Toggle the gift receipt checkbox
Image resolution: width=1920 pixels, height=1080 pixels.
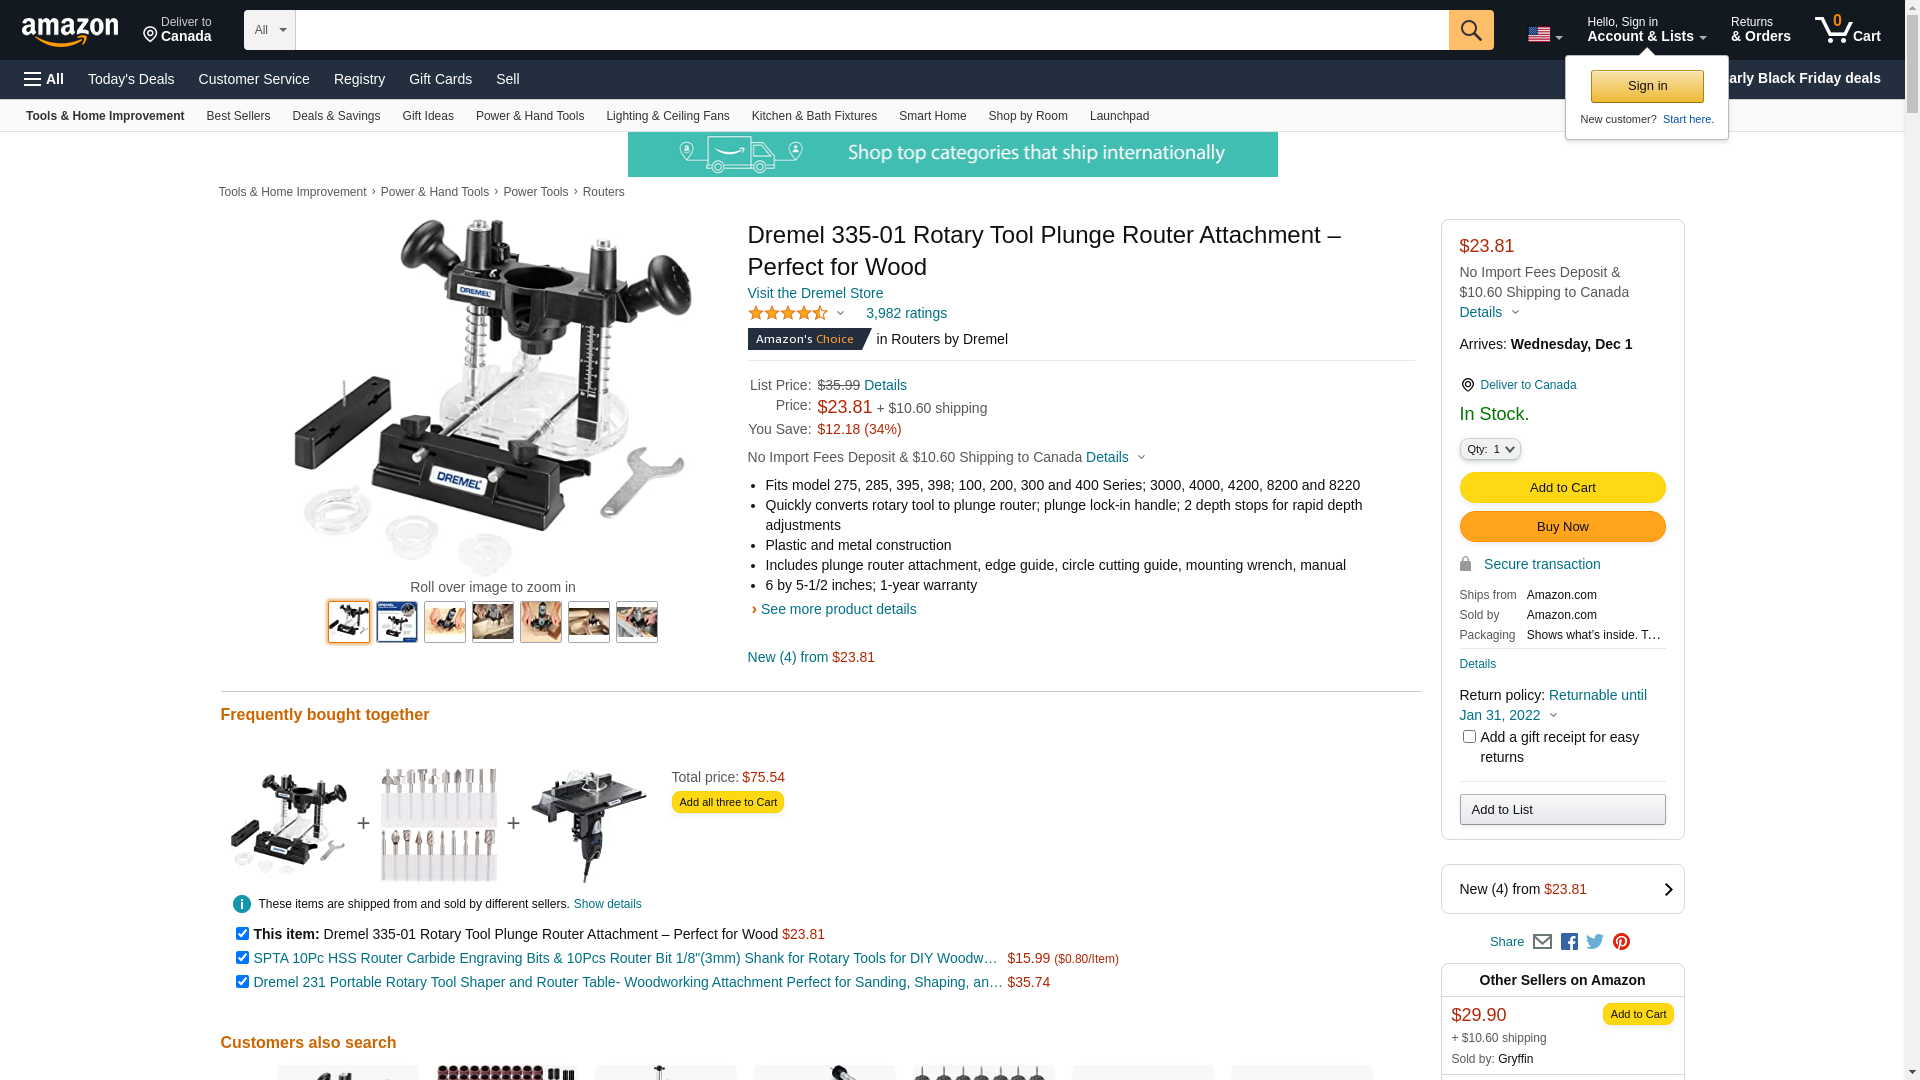click(x=1469, y=737)
